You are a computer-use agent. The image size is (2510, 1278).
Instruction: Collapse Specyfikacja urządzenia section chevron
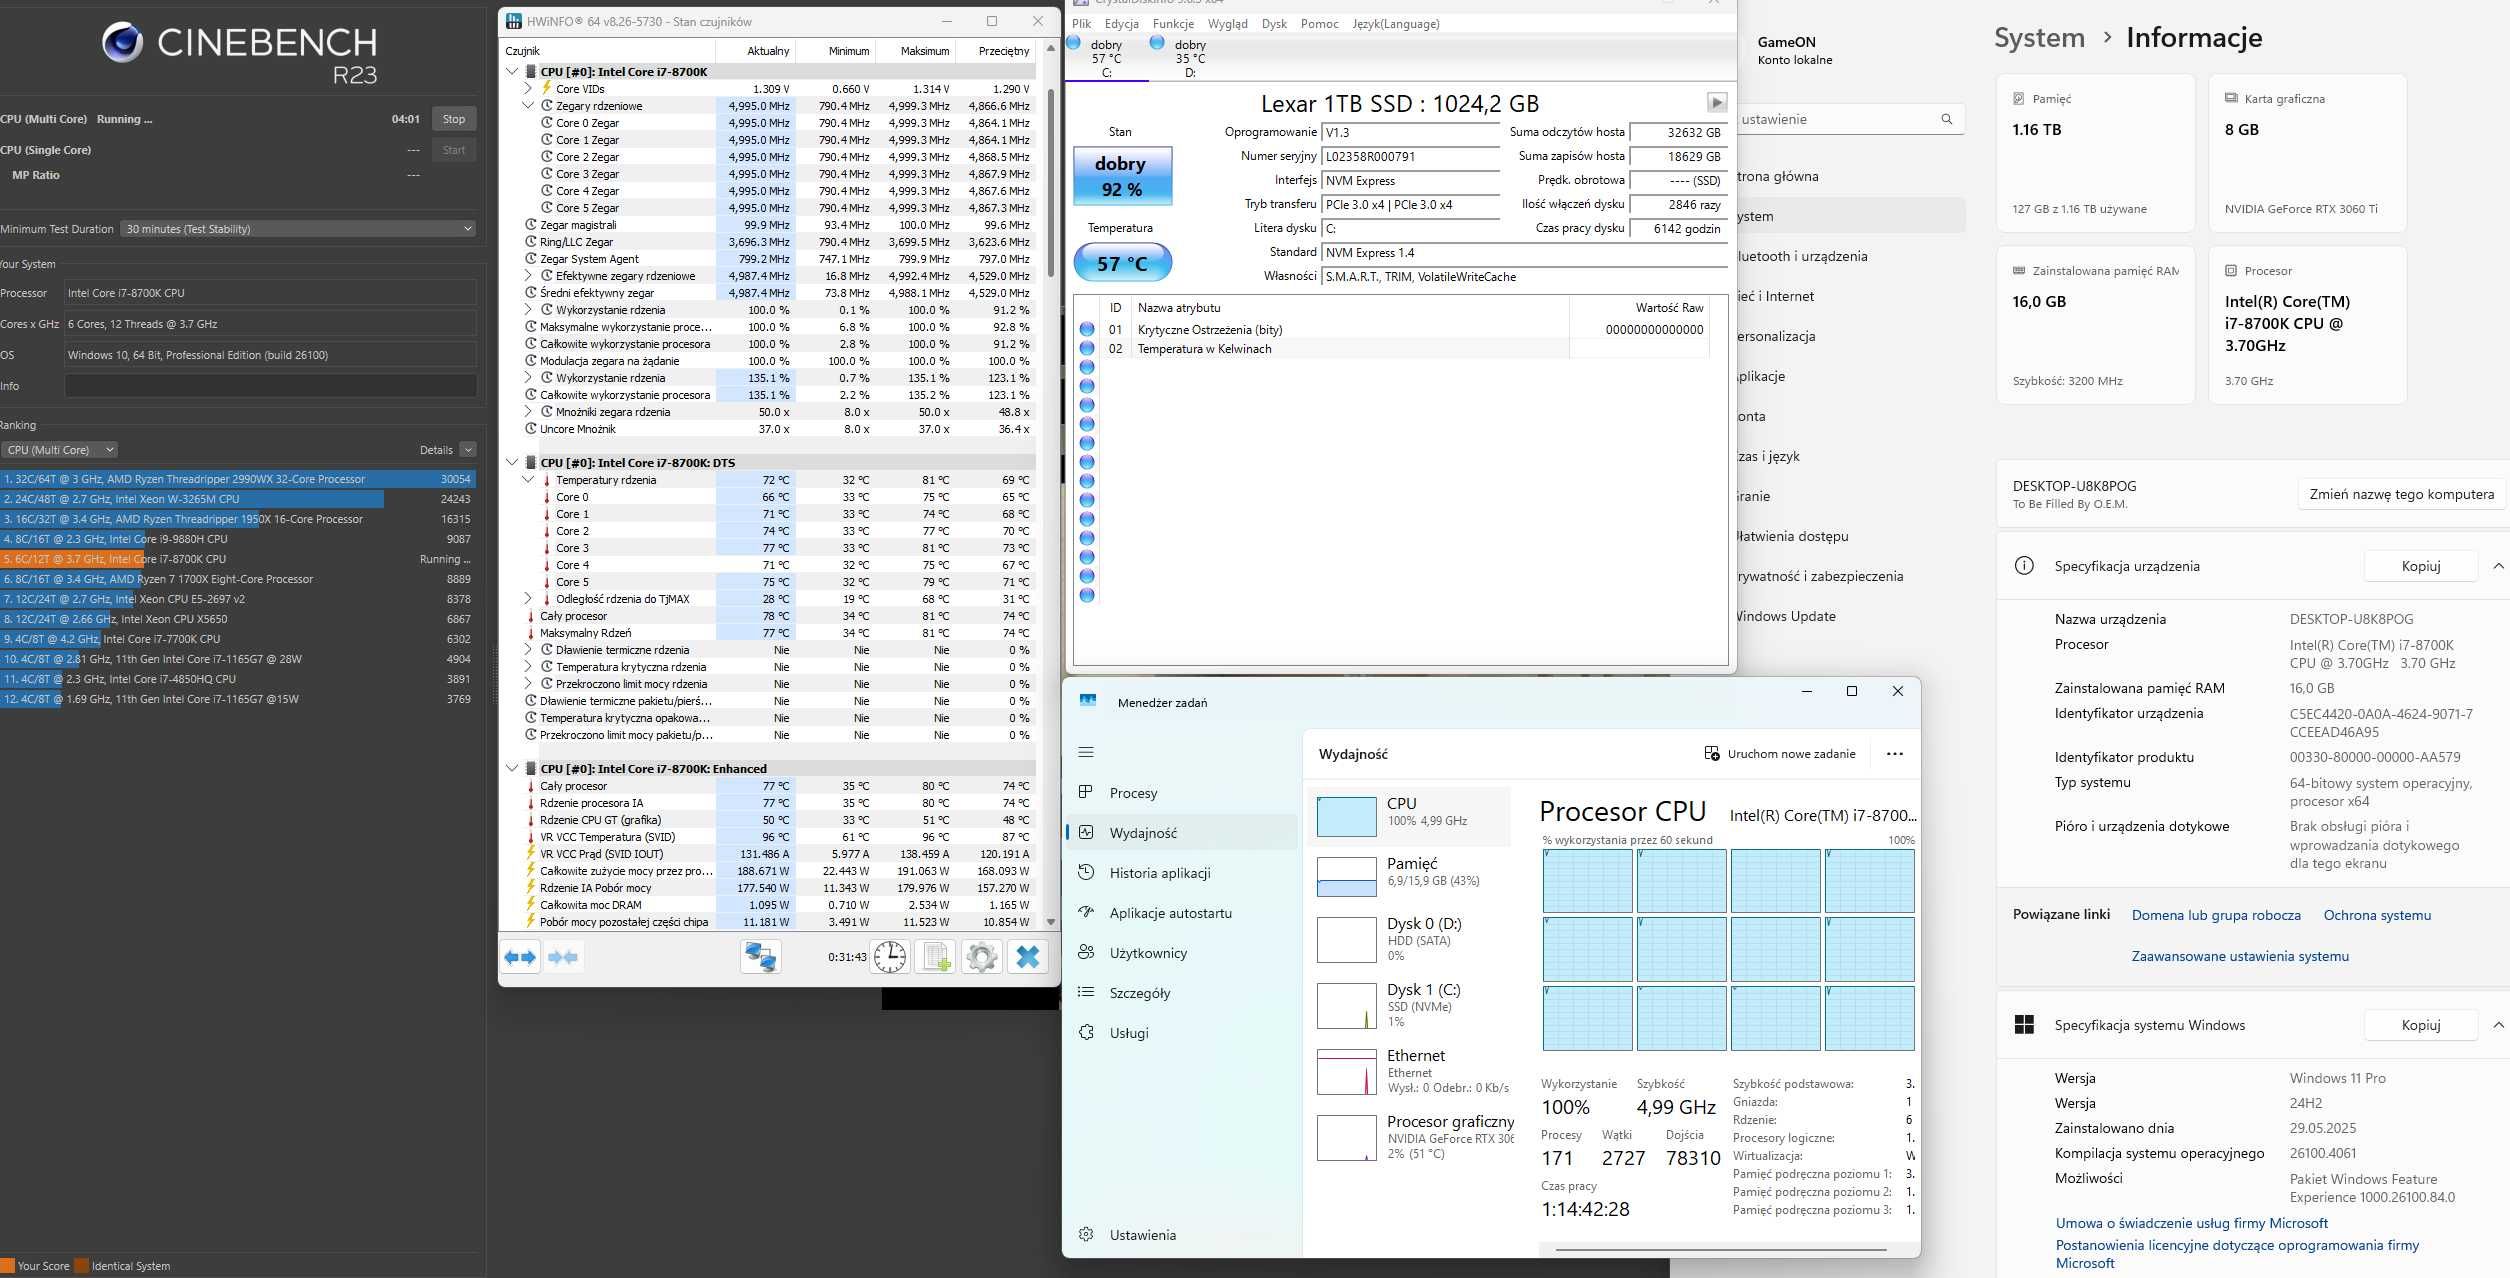(2498, 566)
